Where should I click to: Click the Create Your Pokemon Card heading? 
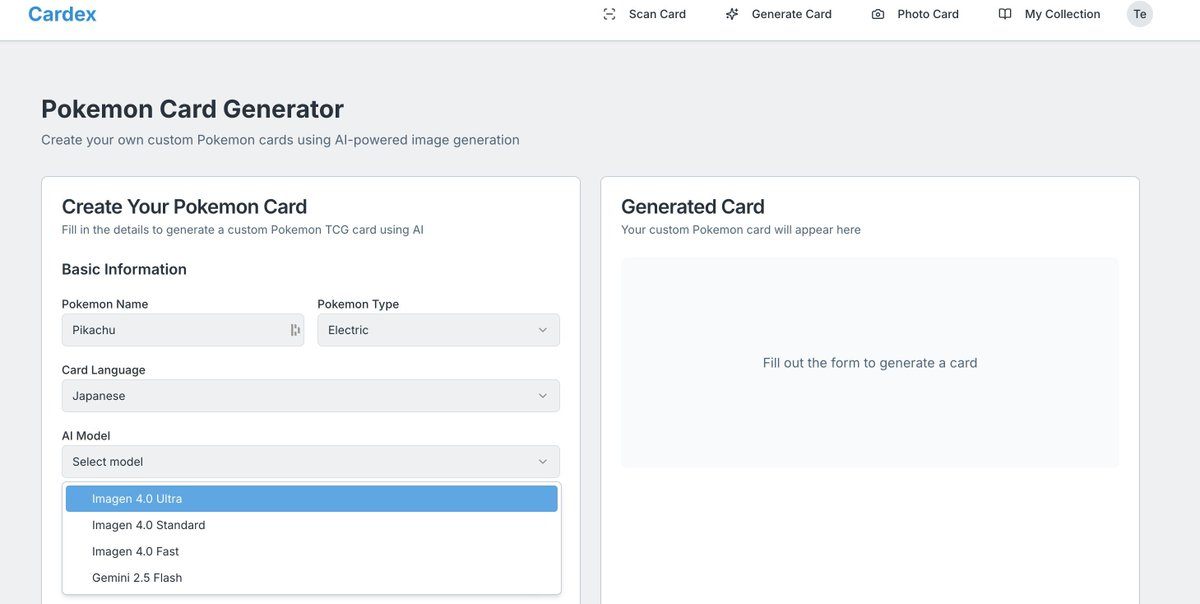(x=184, y=207)
